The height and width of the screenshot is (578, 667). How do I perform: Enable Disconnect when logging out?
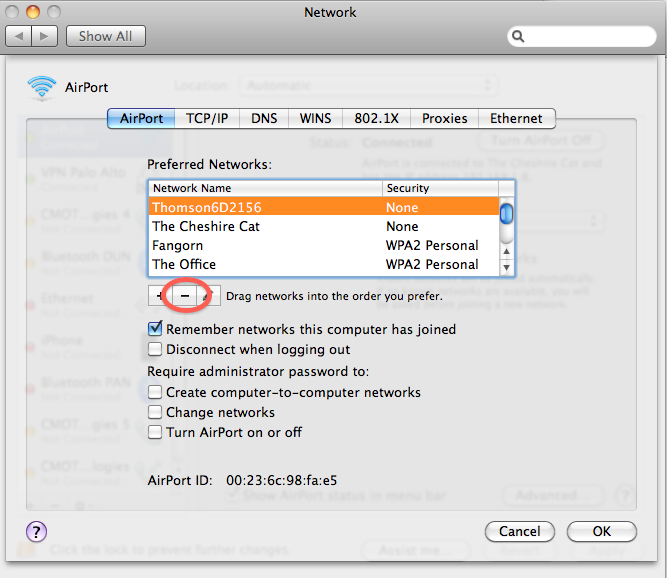click(155, 349)
